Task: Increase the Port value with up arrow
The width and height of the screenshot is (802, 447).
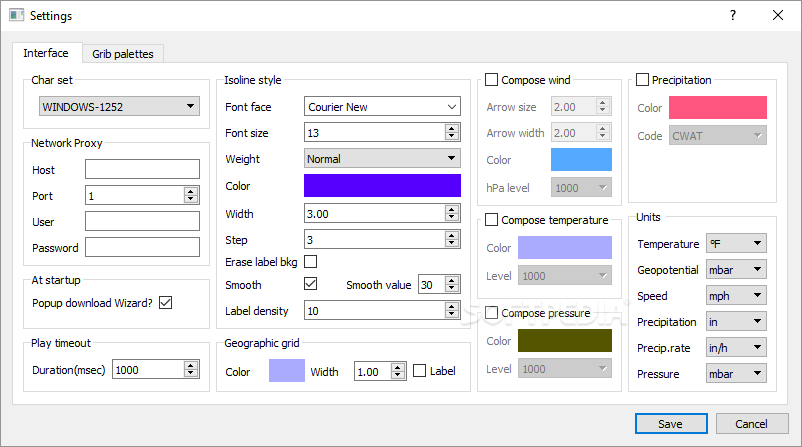Action: coord(191,191)
